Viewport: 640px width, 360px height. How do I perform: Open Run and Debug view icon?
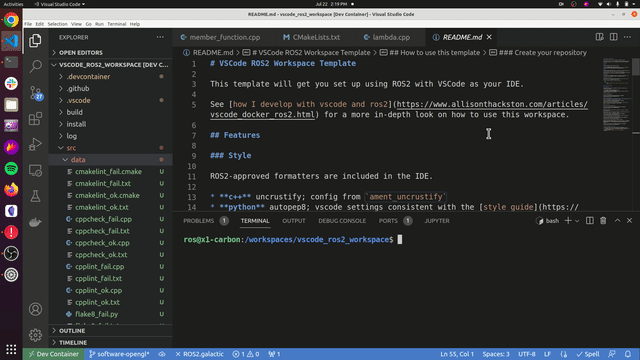(x=36, y=144)
